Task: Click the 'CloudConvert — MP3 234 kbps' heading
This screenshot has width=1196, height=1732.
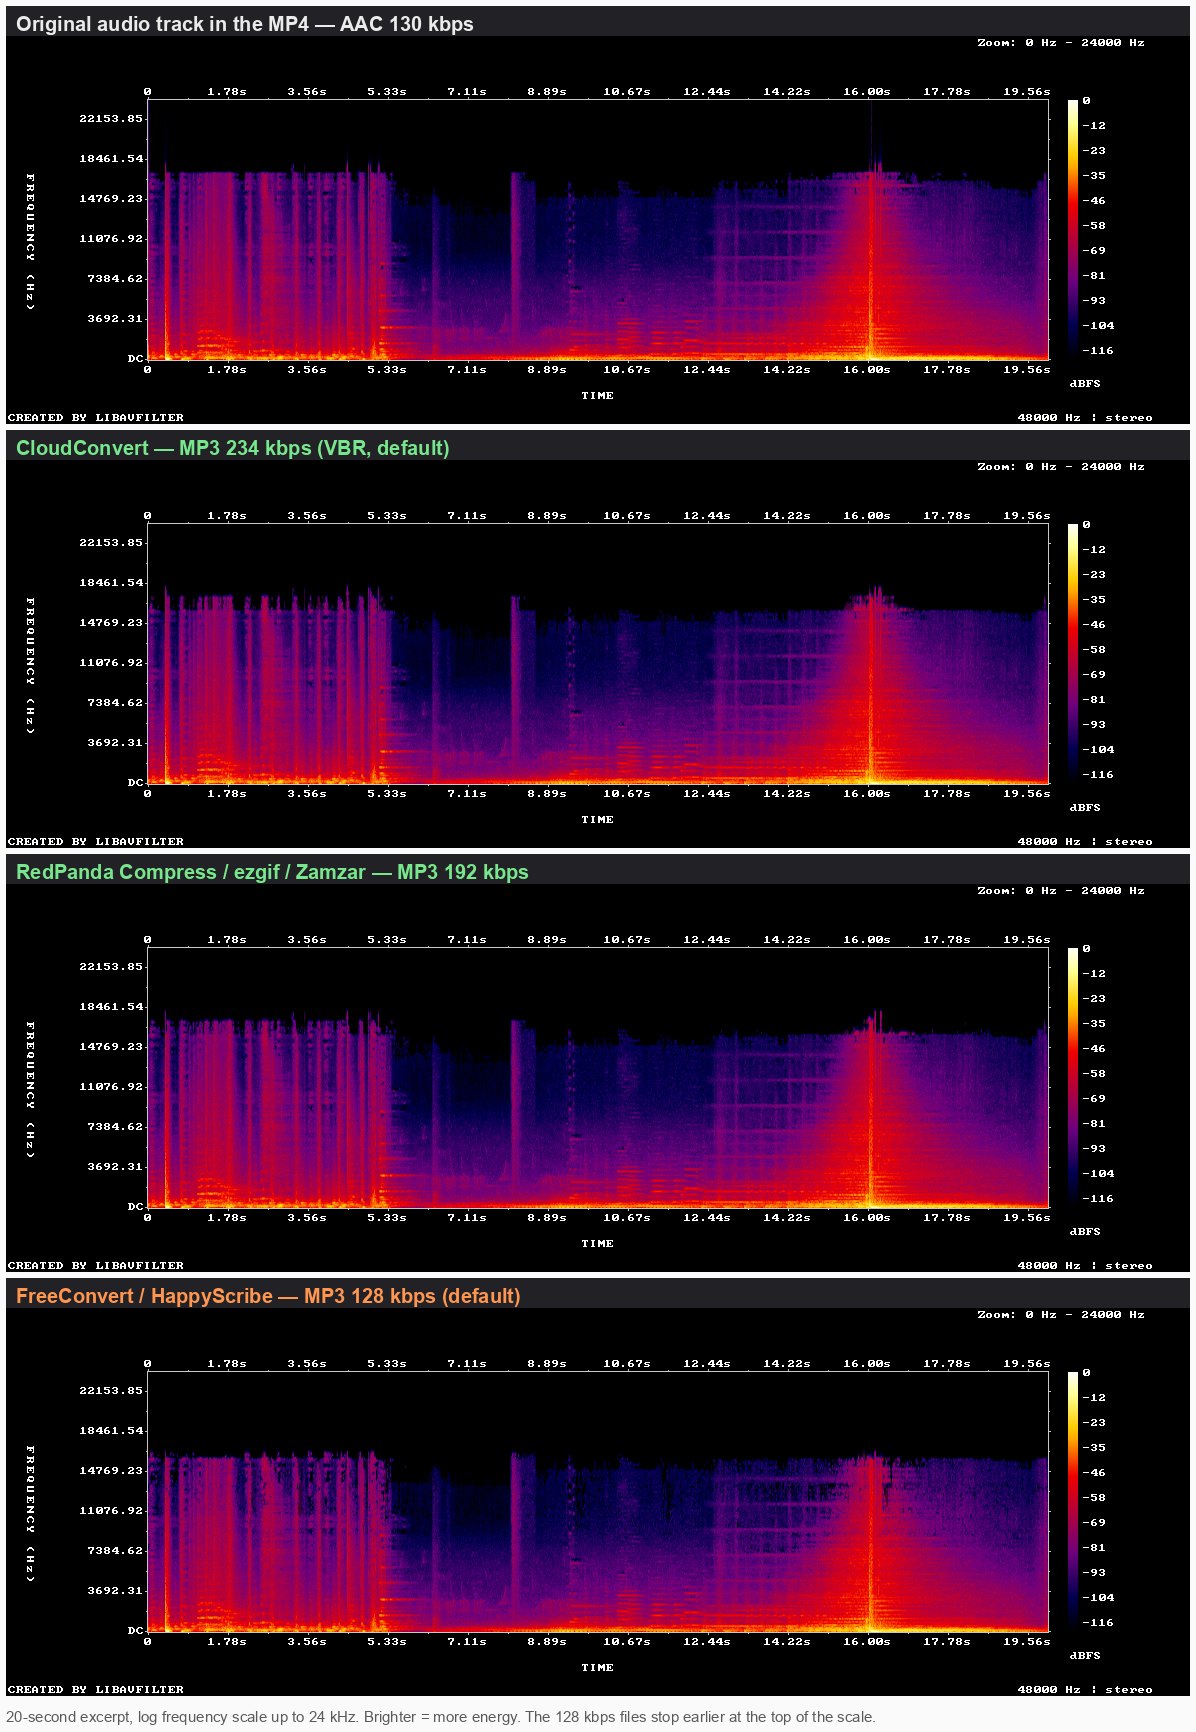Action: 232,448
